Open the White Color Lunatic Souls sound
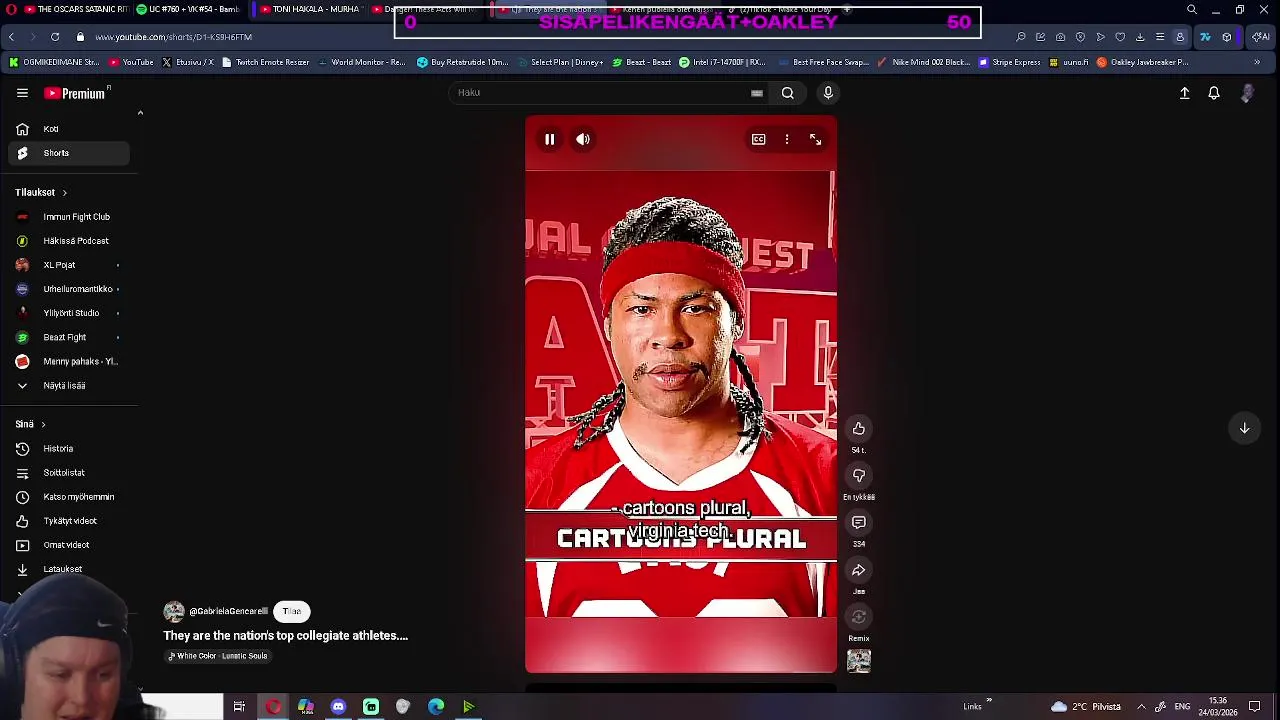The width and height of the screenshot is (1280, 720). [x=218, y=656]
